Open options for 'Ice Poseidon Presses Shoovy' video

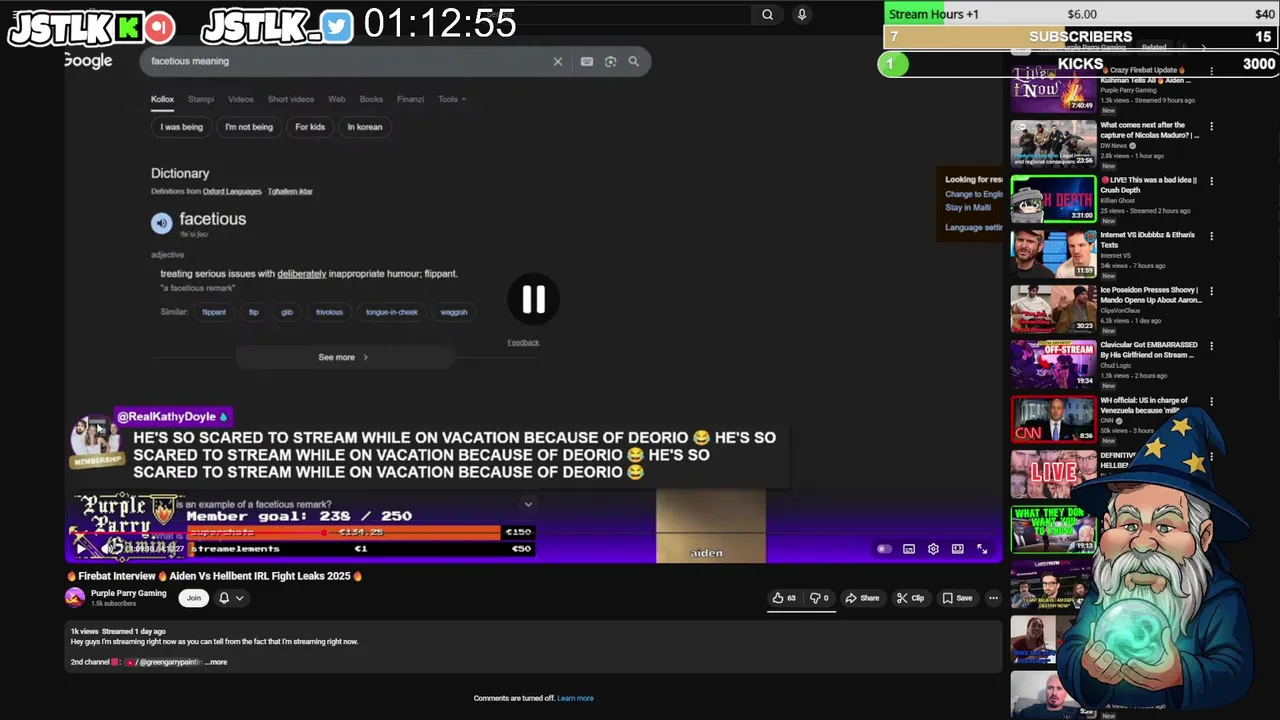point(1211,292)
